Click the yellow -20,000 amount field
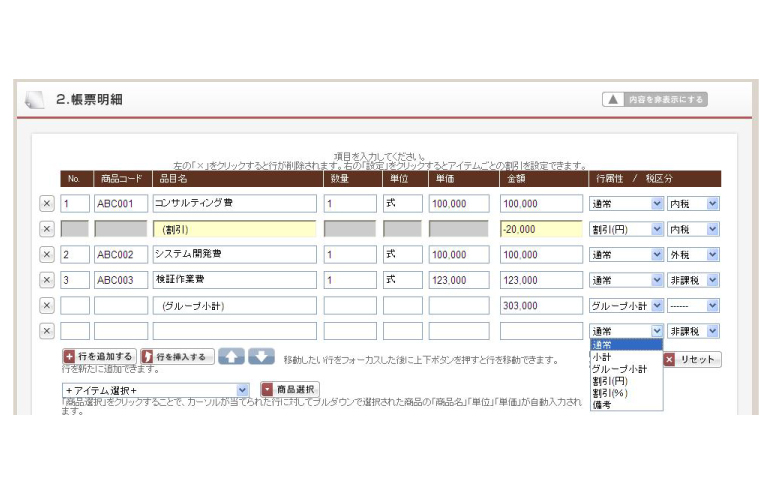 coord(541,229)
